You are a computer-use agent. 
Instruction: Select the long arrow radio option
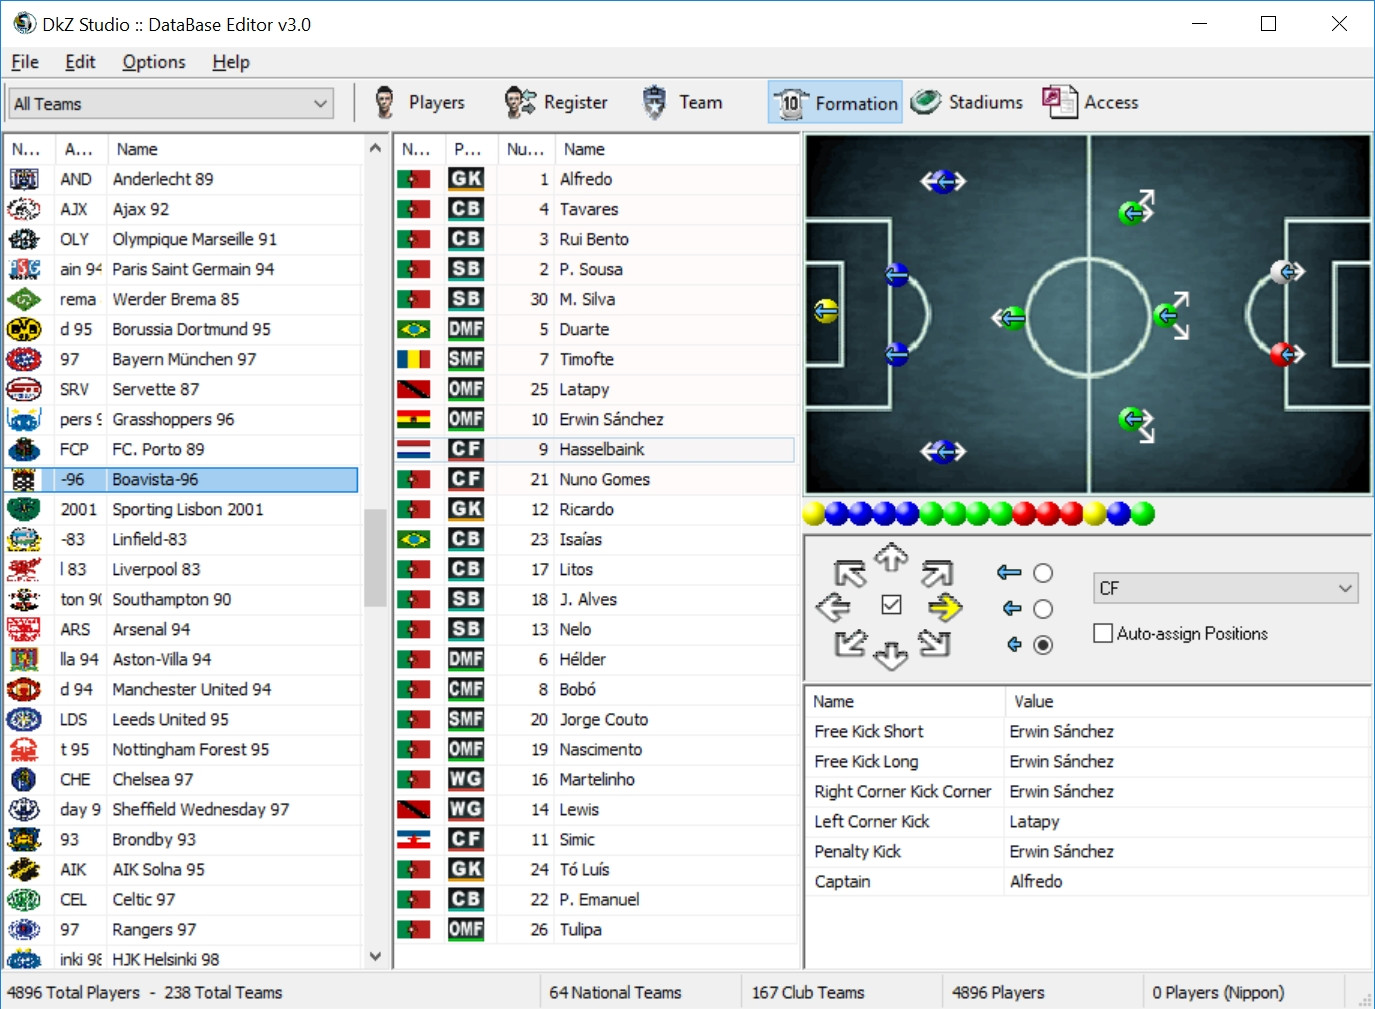[x=1043, y=573]
